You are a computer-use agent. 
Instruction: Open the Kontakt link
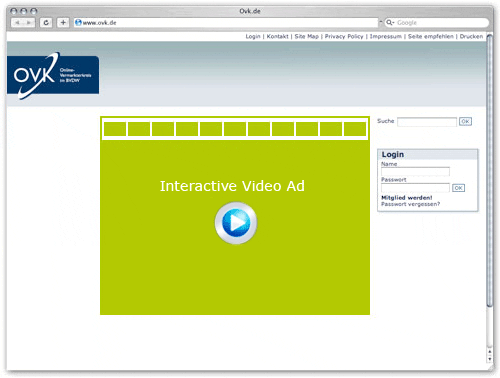277,36
